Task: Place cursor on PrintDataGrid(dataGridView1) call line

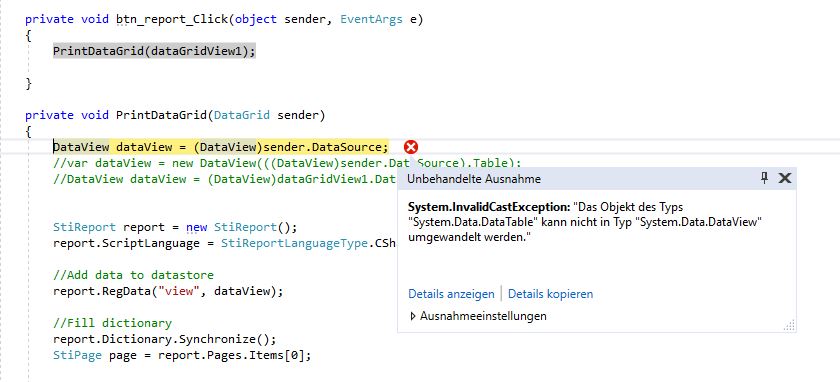Action: (x=154, y=51)
